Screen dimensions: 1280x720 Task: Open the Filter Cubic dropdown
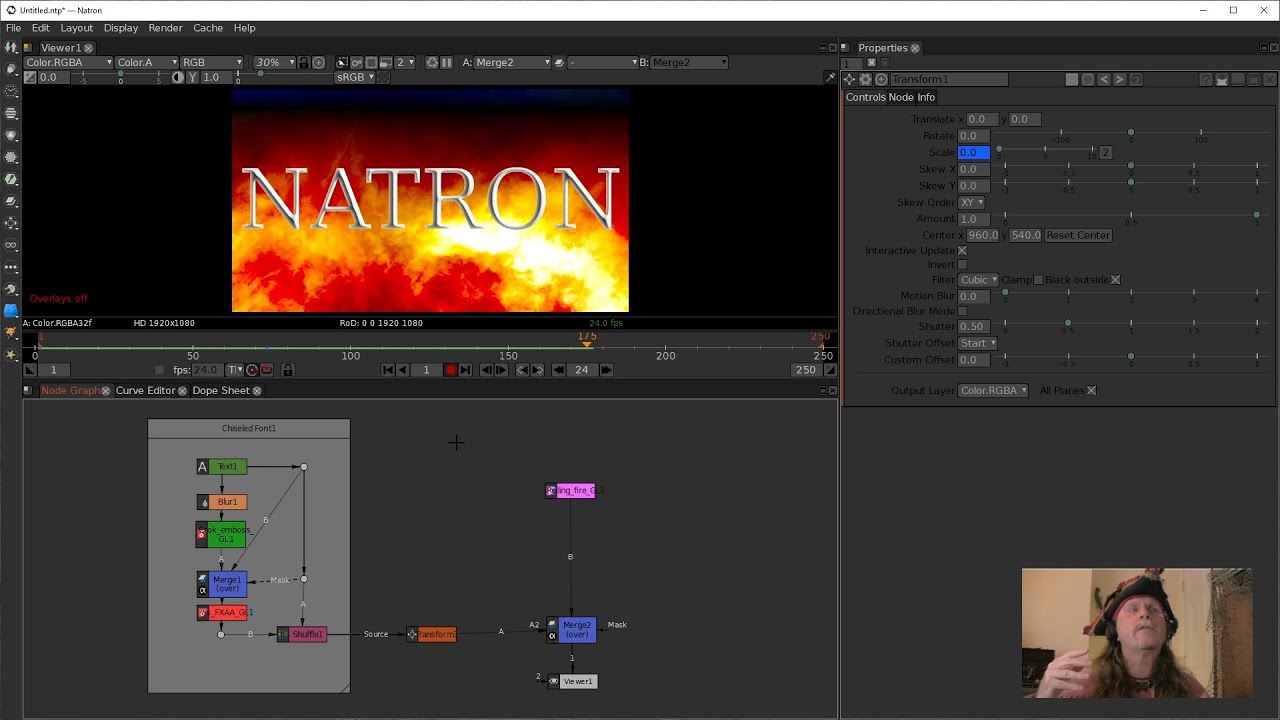978,280
